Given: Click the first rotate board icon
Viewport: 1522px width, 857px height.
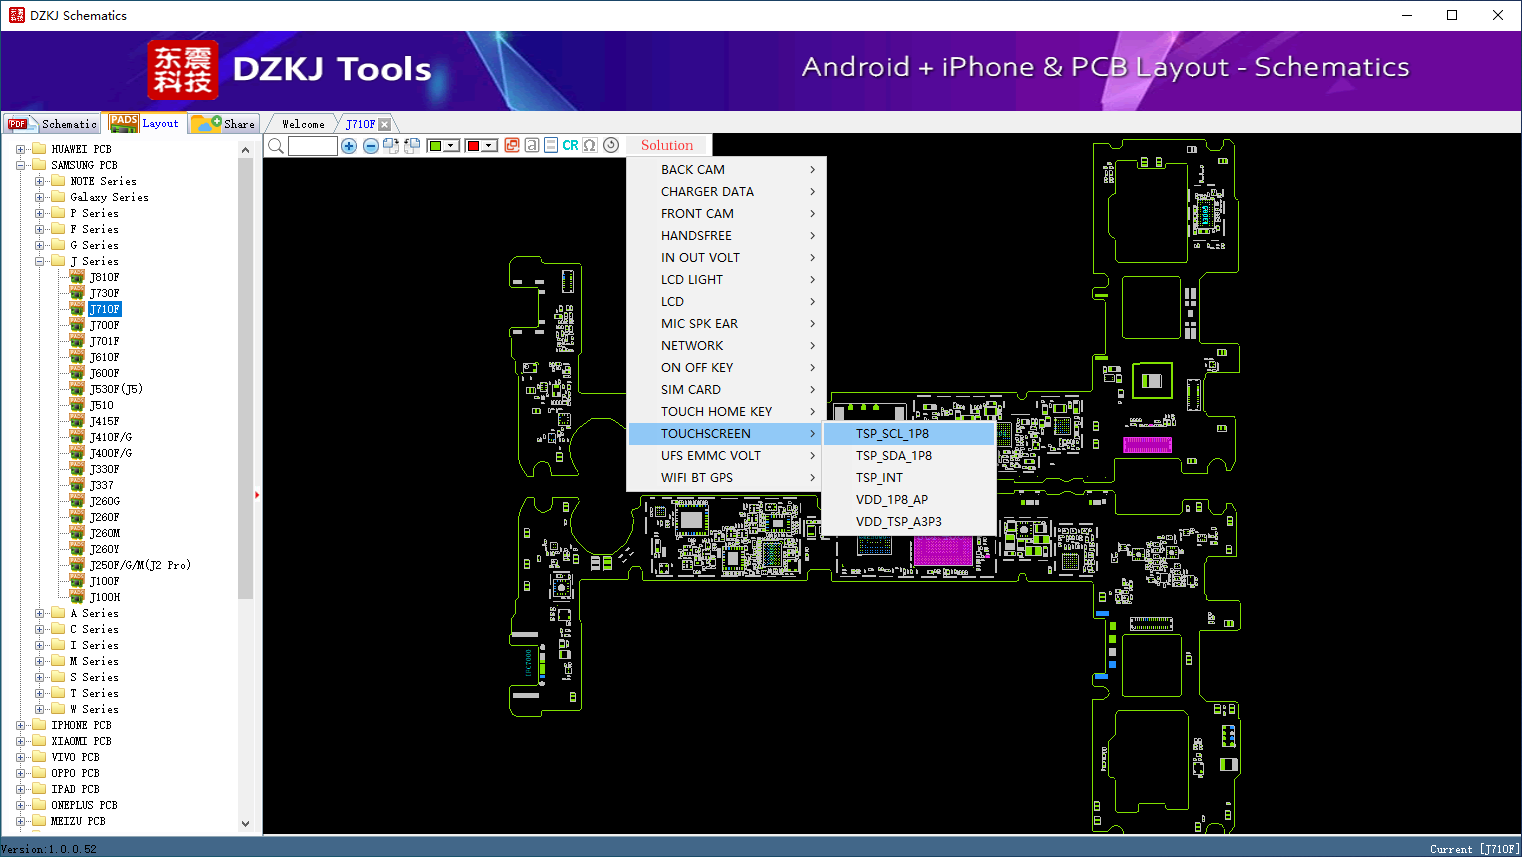Looking at the screenshot, I should (x=391, y=146).
